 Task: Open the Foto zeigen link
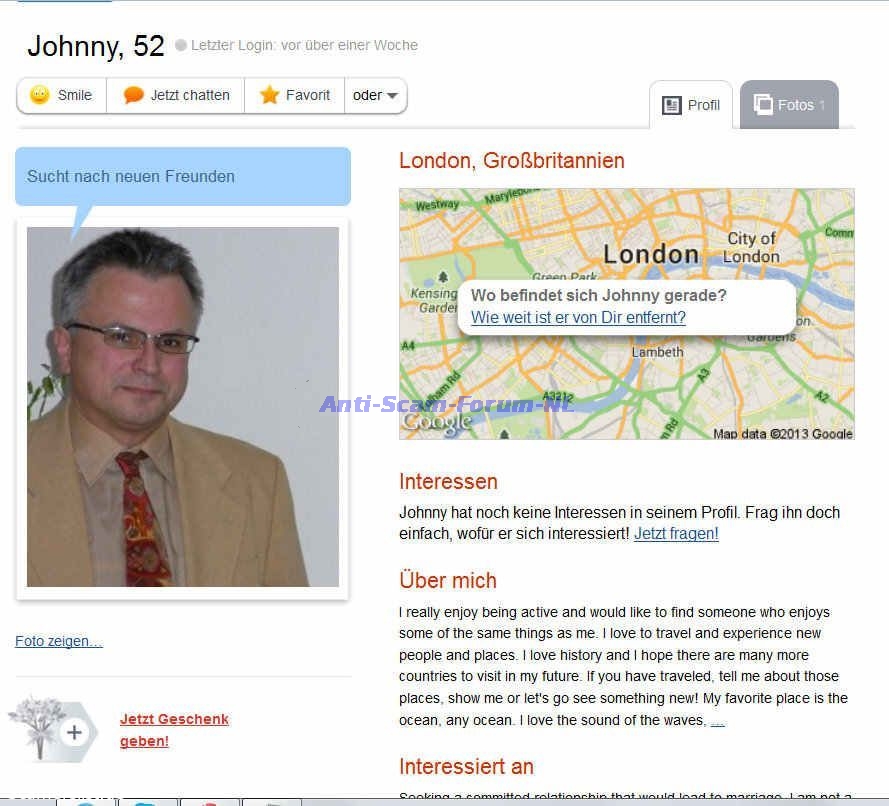point(59,641)
